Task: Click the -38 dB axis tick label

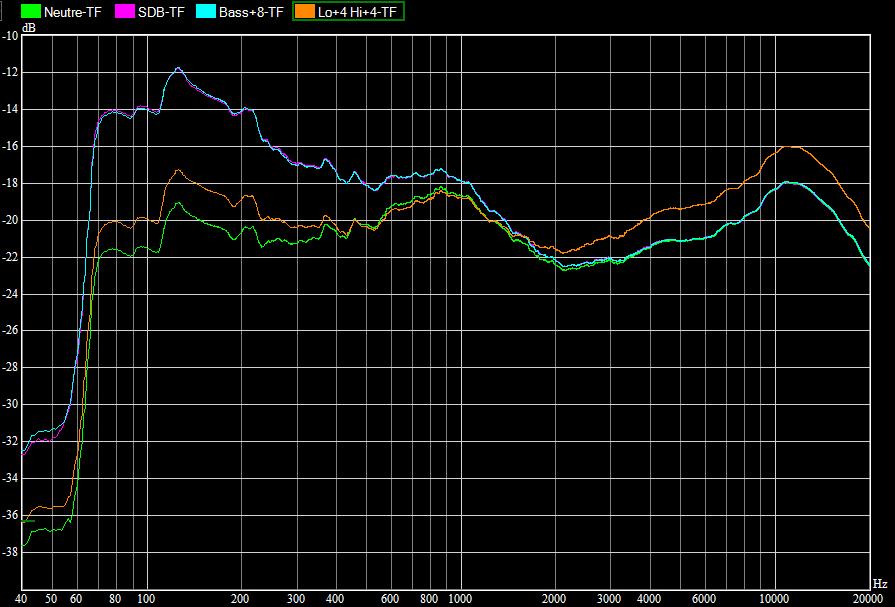Action: [x=10, y=552]
